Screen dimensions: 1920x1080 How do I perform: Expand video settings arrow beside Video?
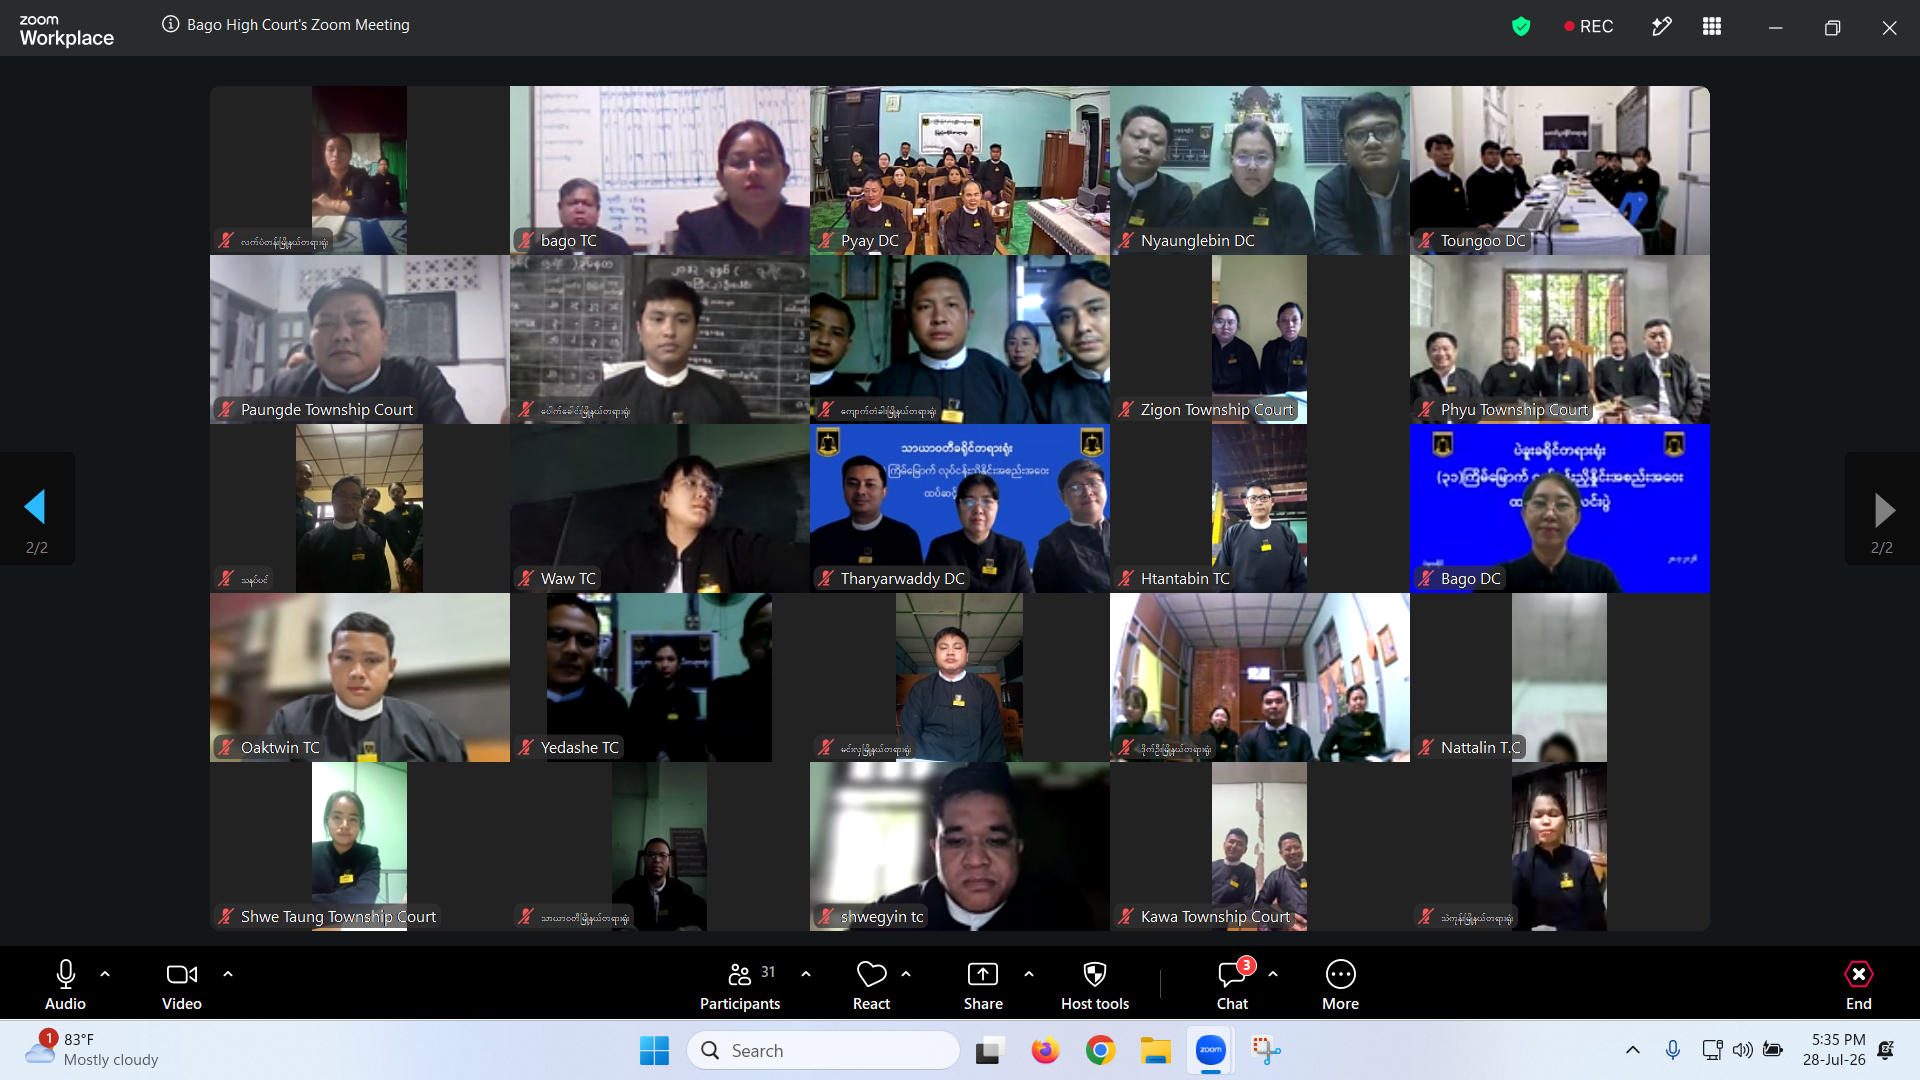click(228, 973)
